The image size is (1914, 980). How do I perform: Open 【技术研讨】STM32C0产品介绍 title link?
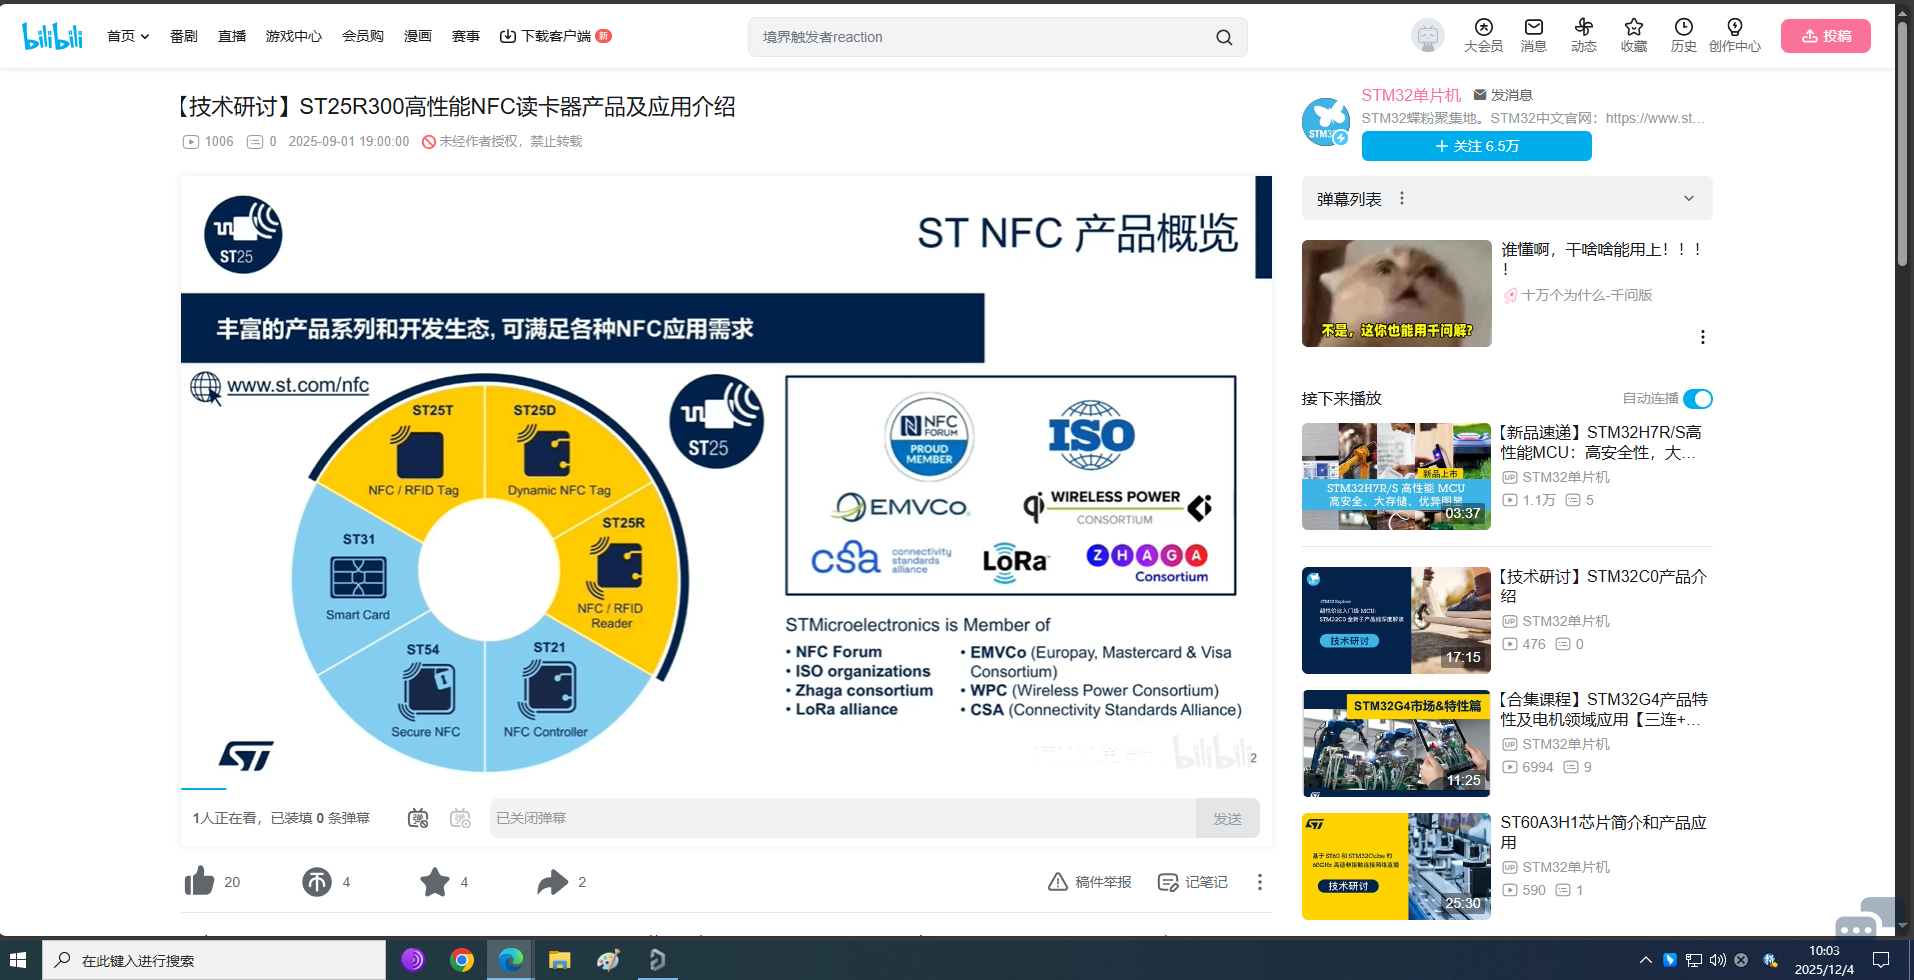pyautogui.click(x=1604, y=586)
